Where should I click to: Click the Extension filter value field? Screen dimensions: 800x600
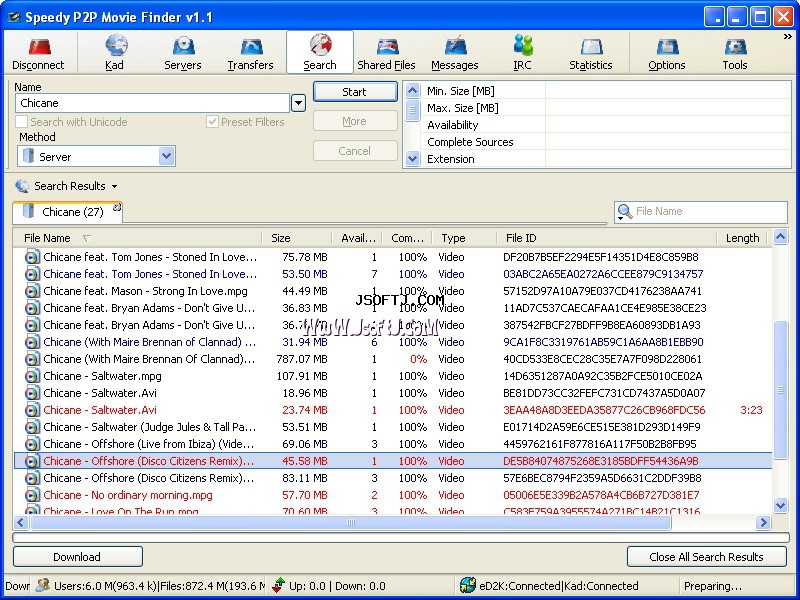[667, 159]
